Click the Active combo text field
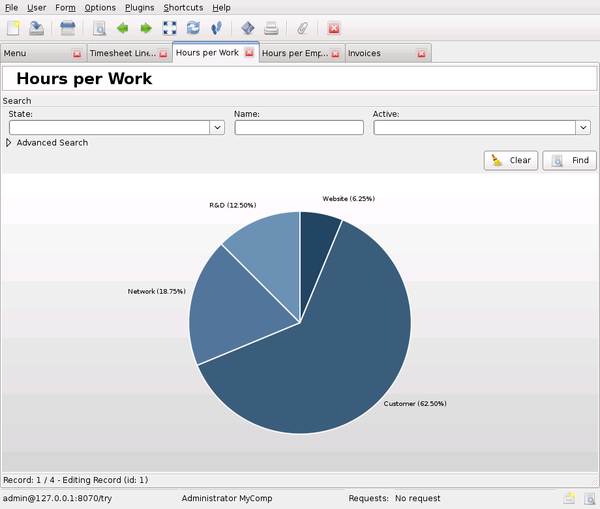 (x=474, y=127)
